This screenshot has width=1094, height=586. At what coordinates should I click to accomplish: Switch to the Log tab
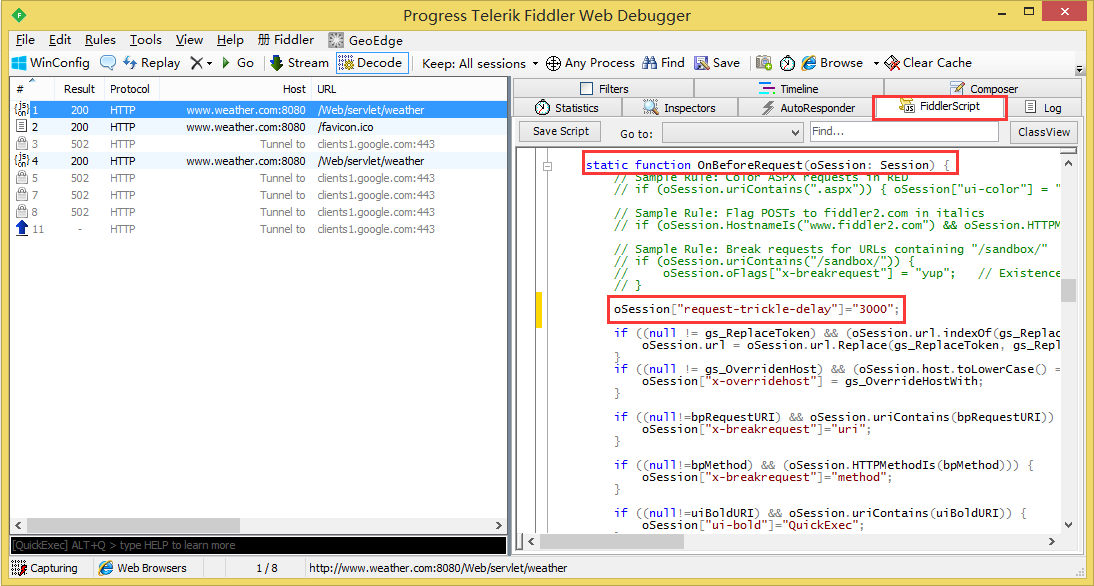(x=1043, y=108)
